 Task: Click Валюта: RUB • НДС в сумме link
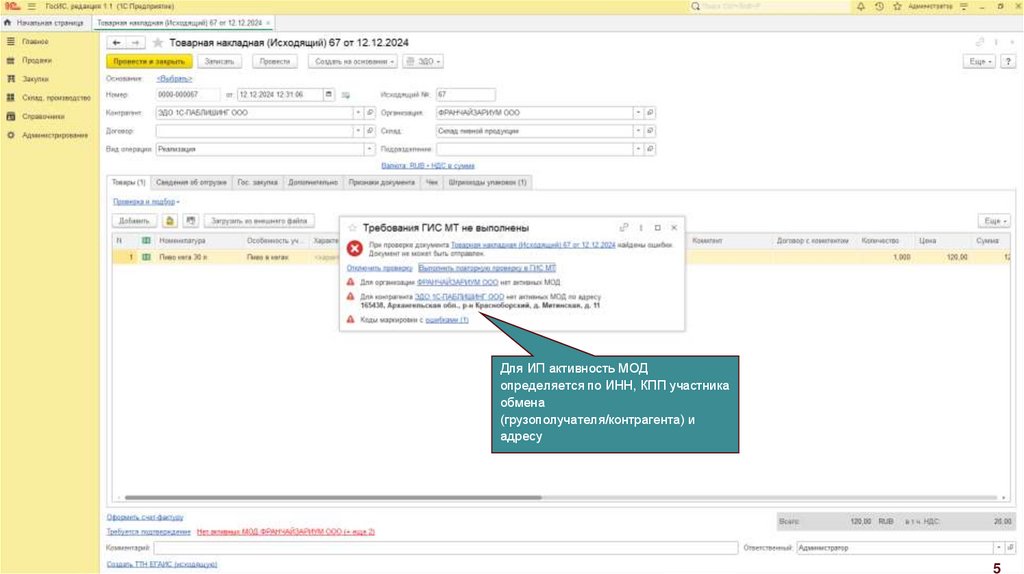click(428, 166)
